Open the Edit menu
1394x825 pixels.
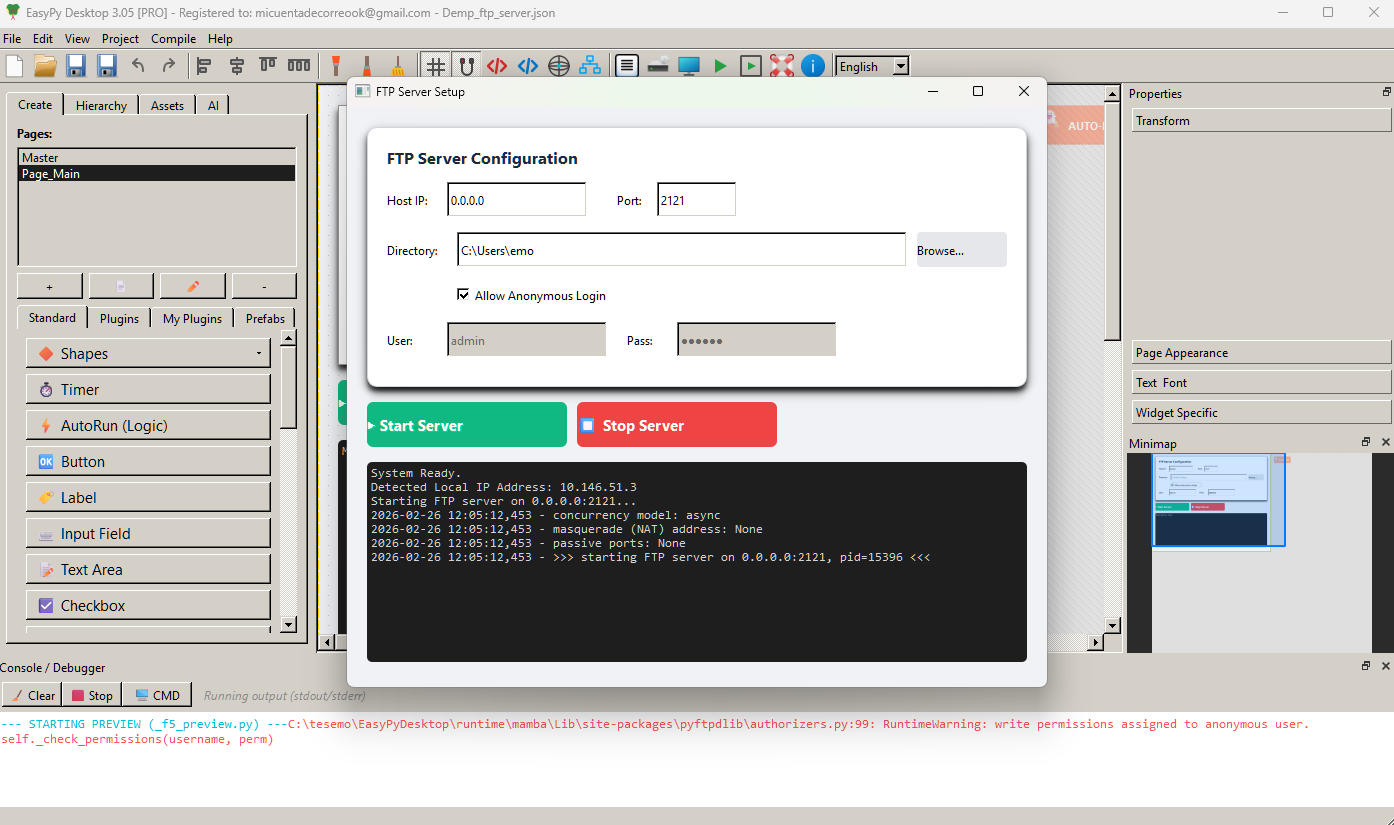(x=43, y=39)
